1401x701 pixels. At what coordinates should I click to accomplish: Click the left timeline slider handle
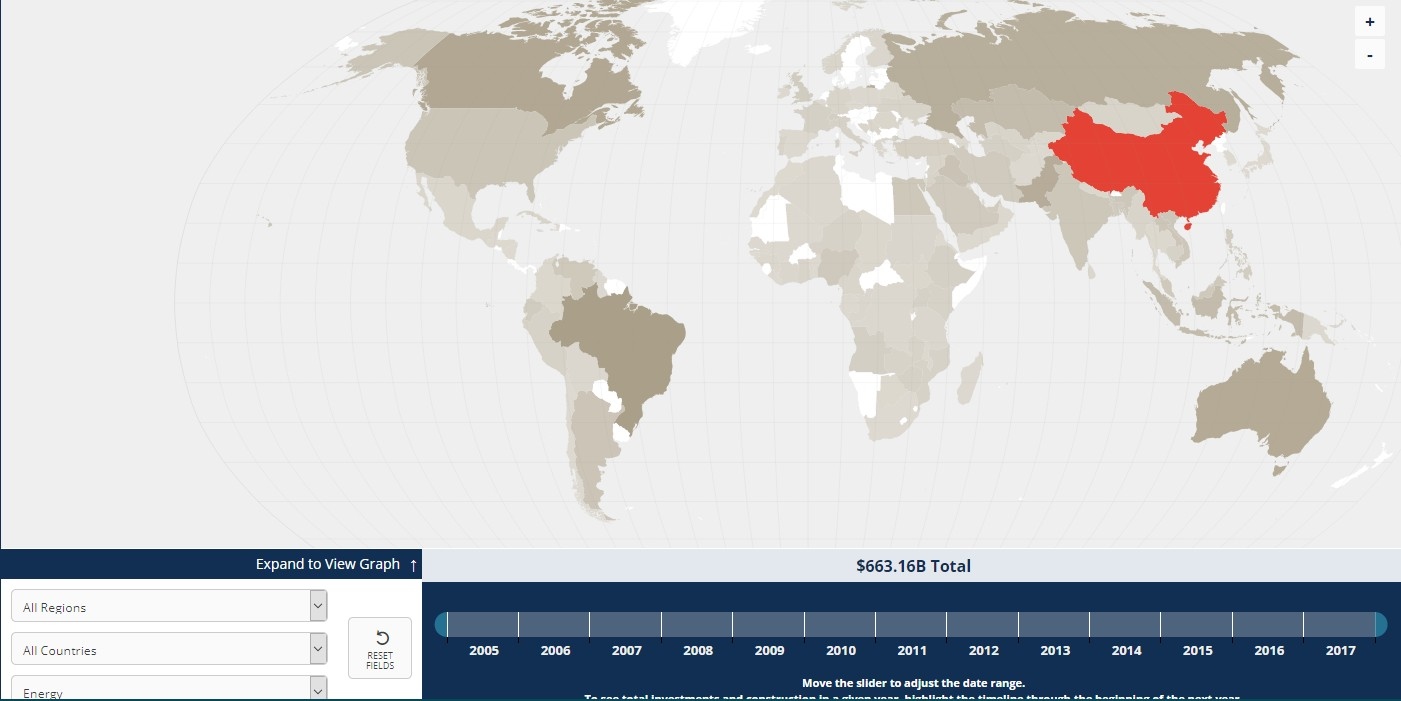[x=441, y=624]
